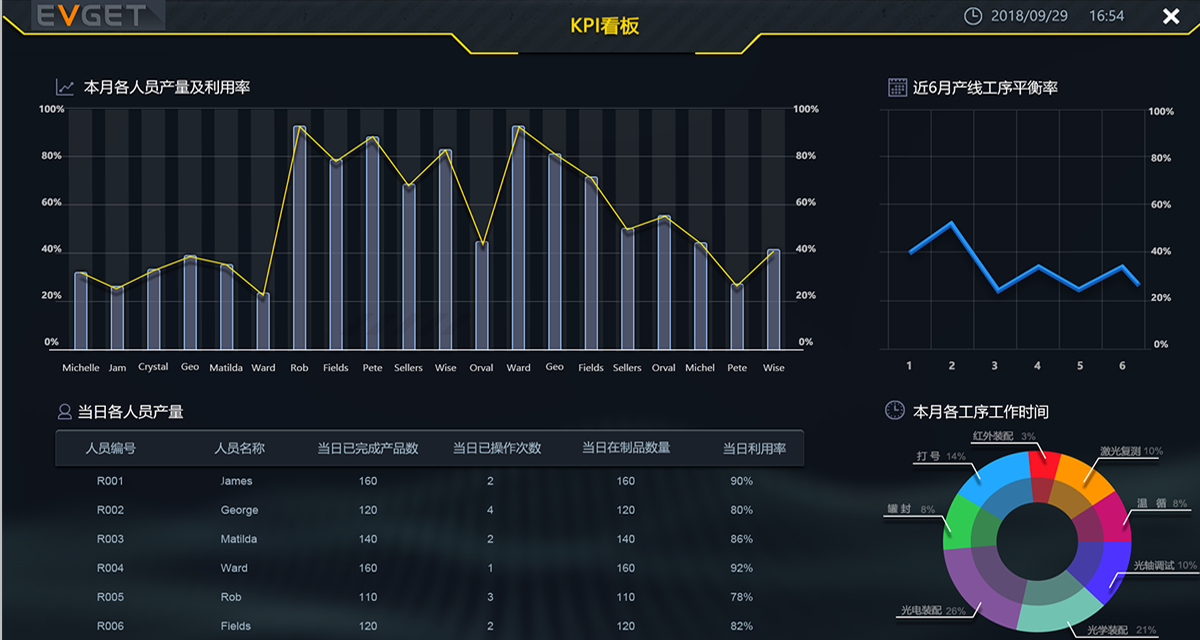This screenshot has height=640, width=1200.
Task: Click Crystal's bar in the output chart
Action: [153, 308]
